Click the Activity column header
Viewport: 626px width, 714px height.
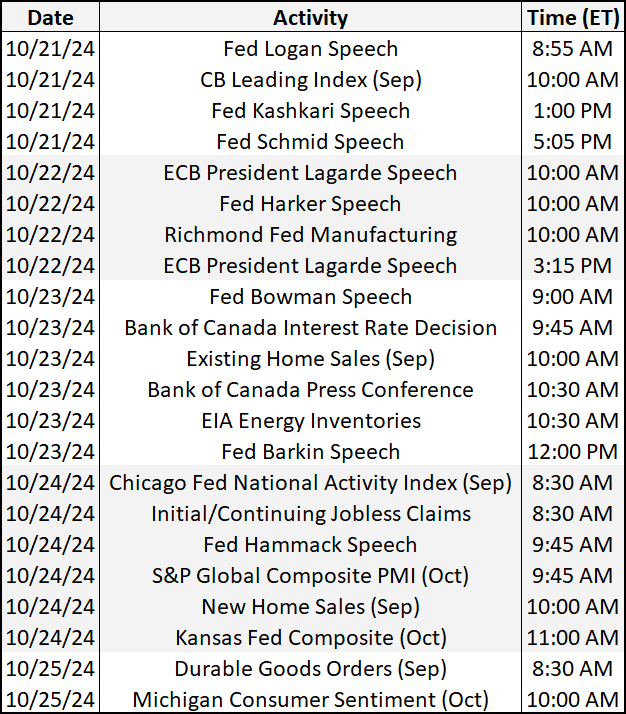pyautogui.click(x=310, y=18)
